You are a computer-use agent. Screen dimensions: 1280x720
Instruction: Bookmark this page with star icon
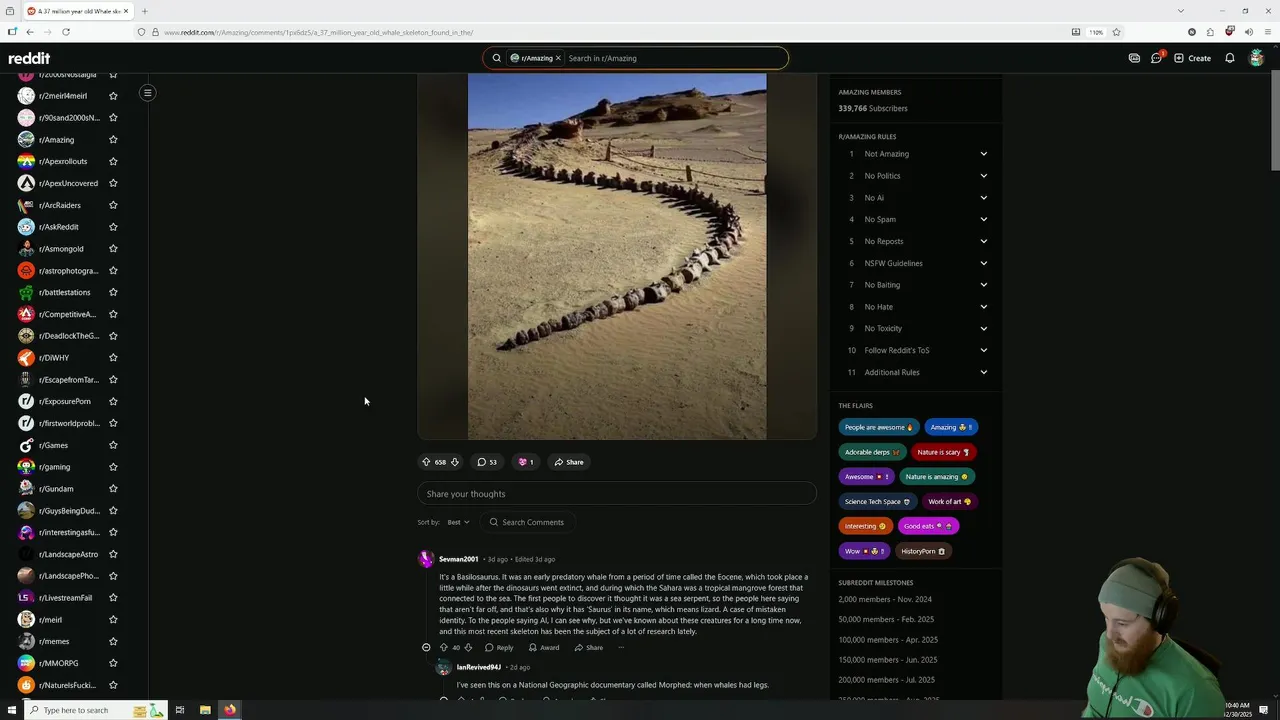(x=1116, y=32)
